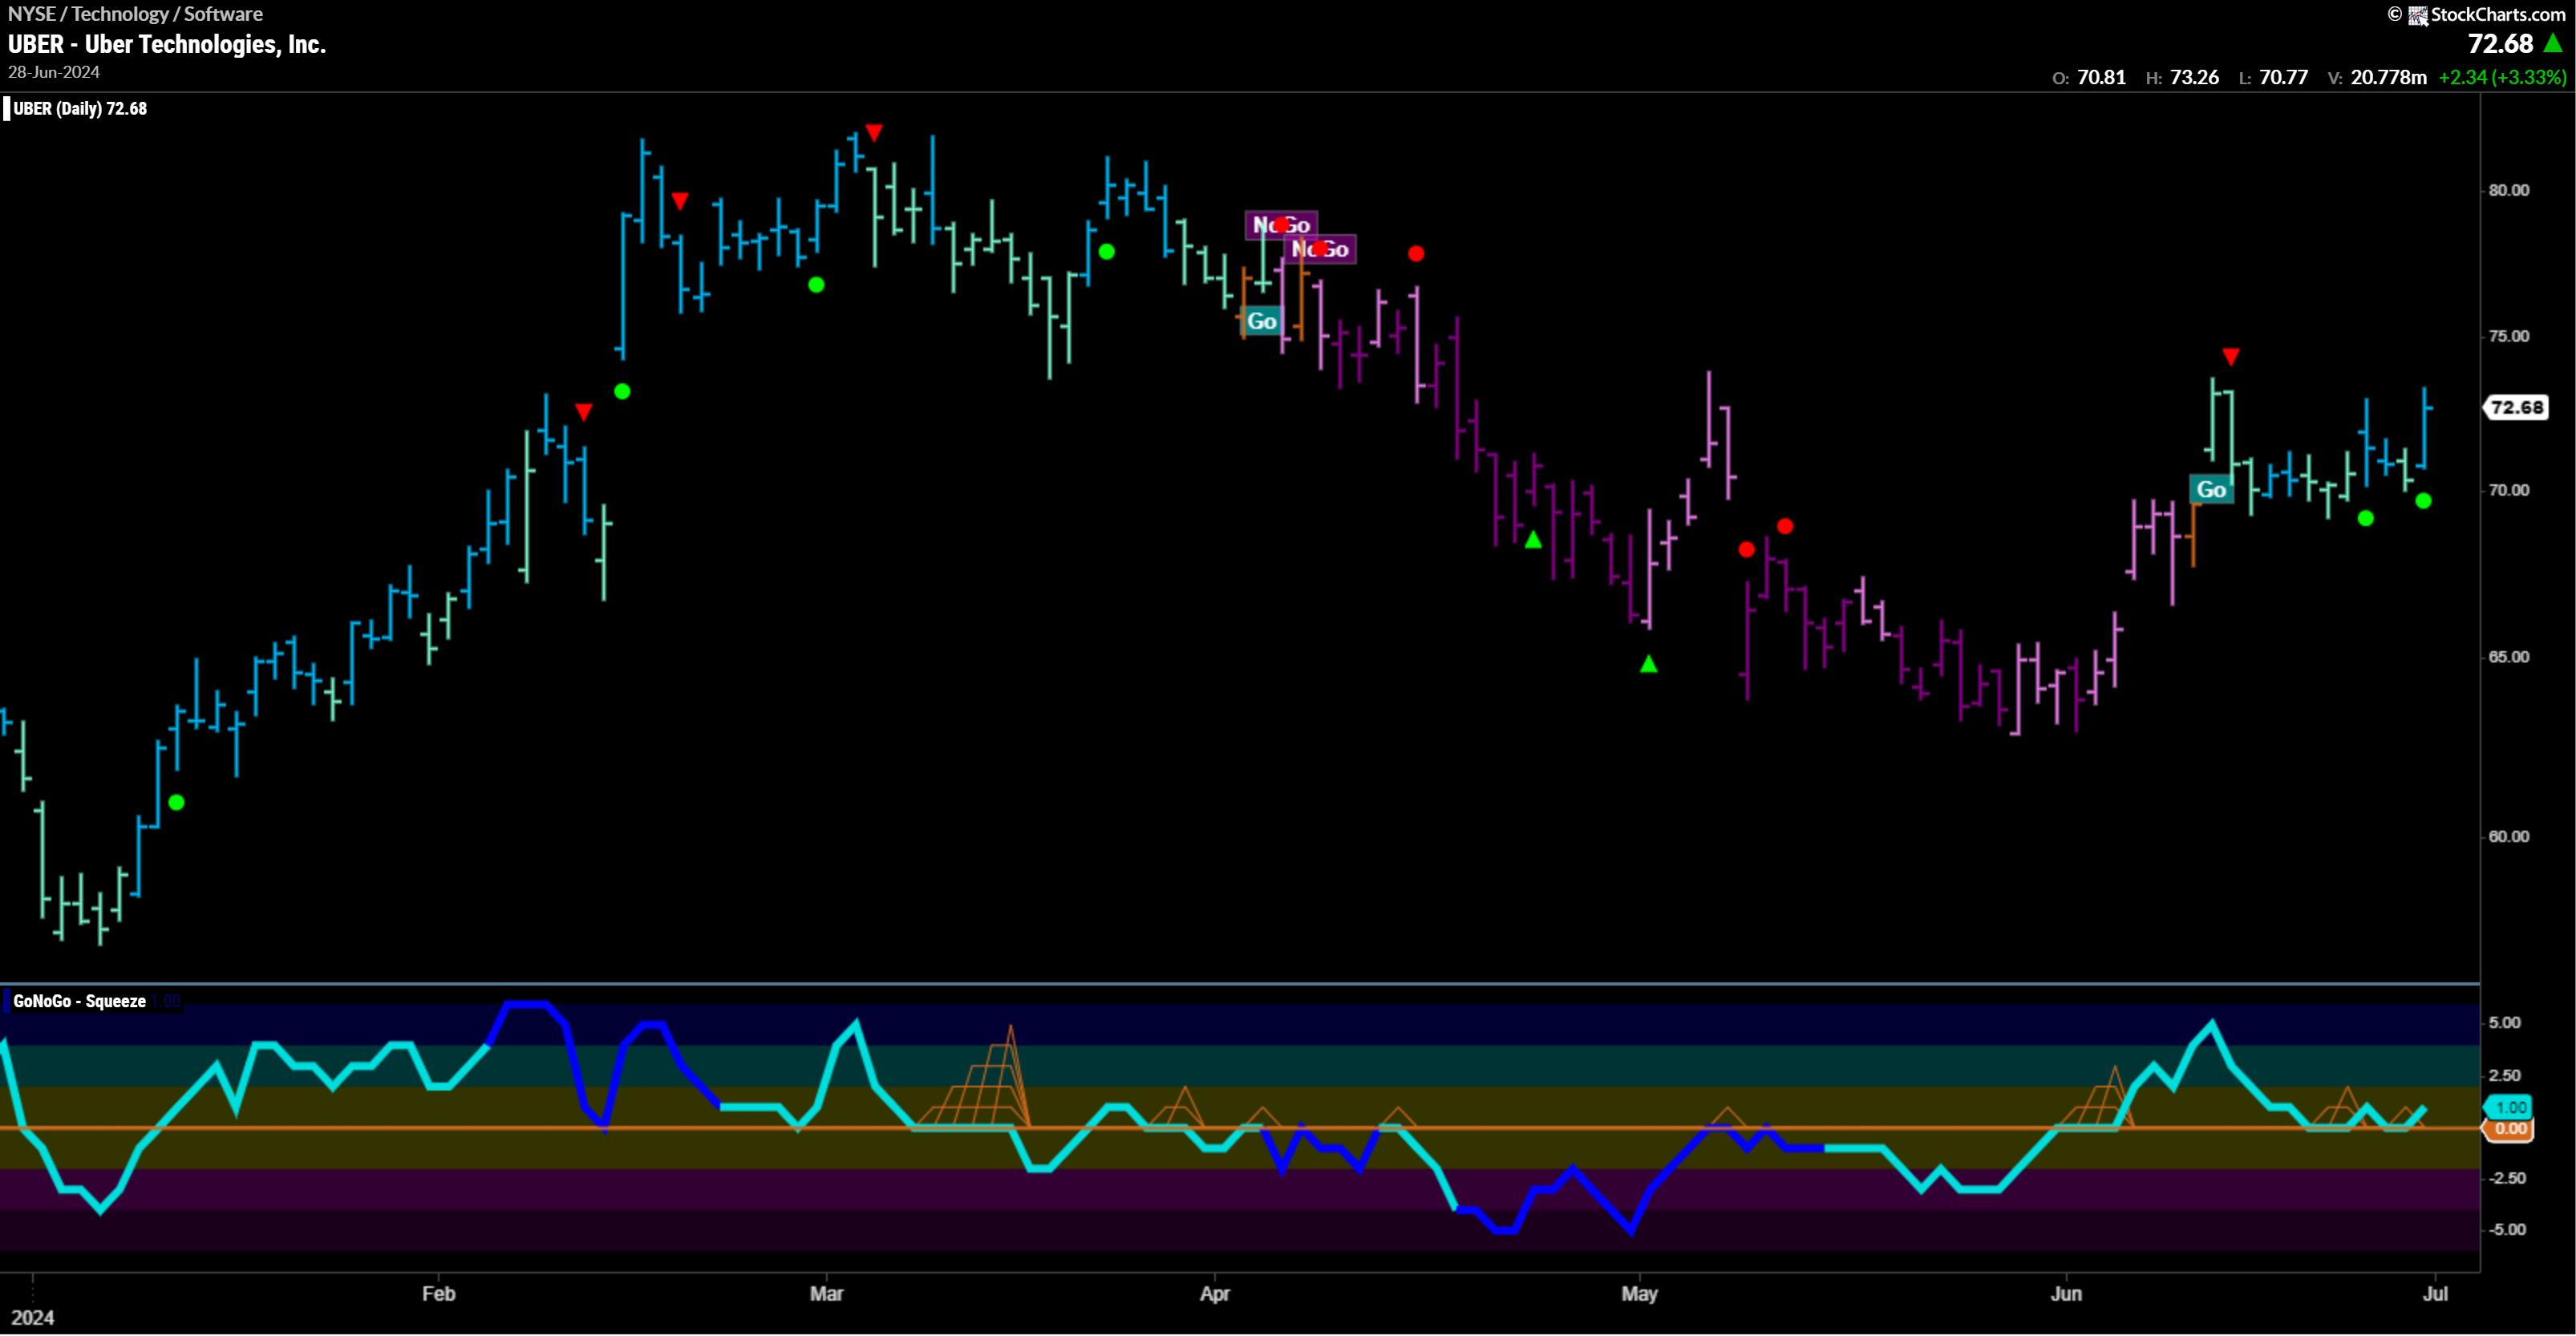The image size is (2576, 1336).
Task: Click the red down-triangle above the June price spike
Action: pos(2230,357)
